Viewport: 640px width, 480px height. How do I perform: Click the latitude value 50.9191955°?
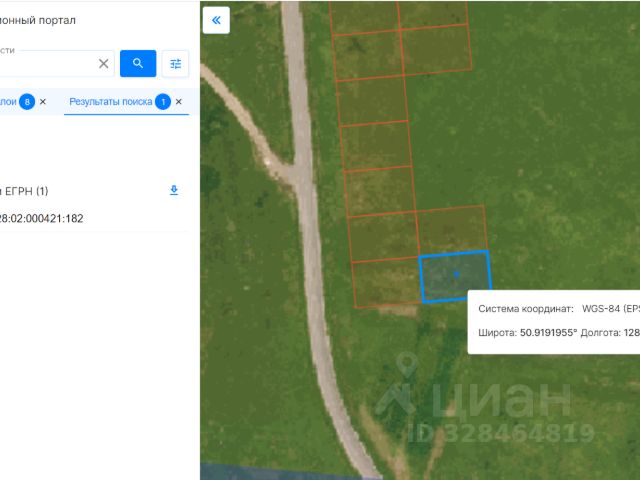[548, 333]
